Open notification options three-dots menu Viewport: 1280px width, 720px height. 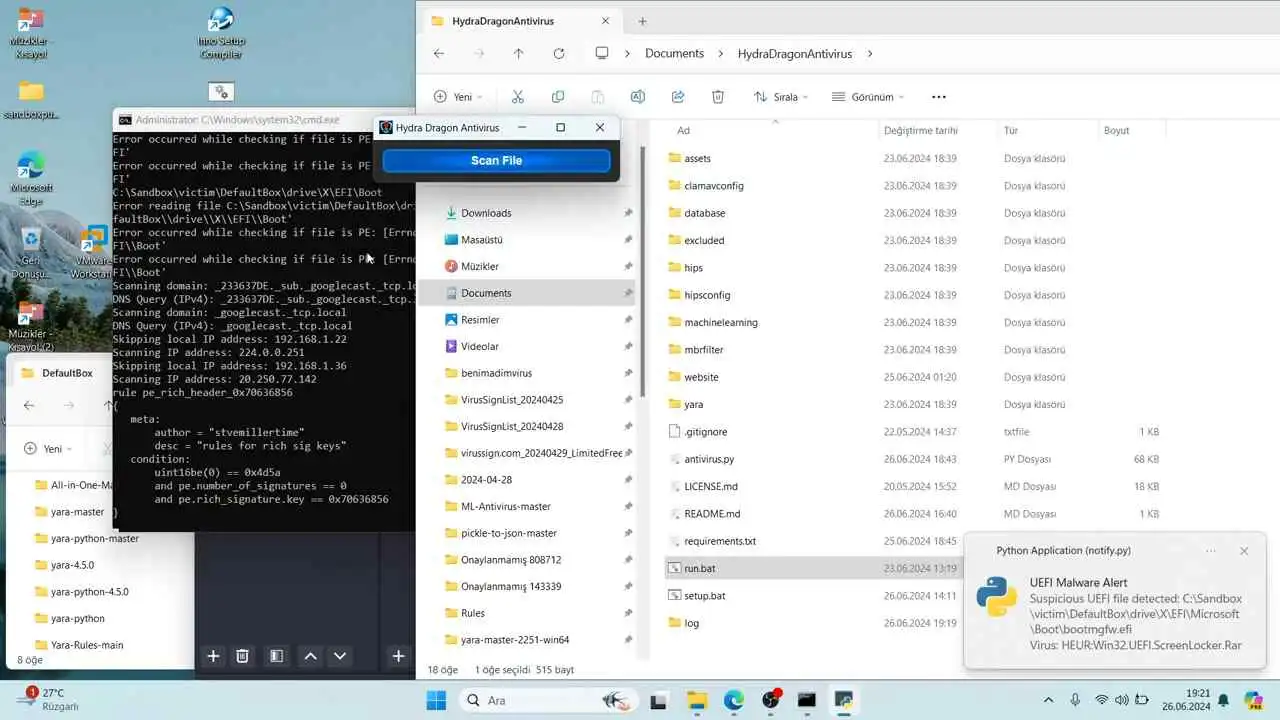[1211, 551]
